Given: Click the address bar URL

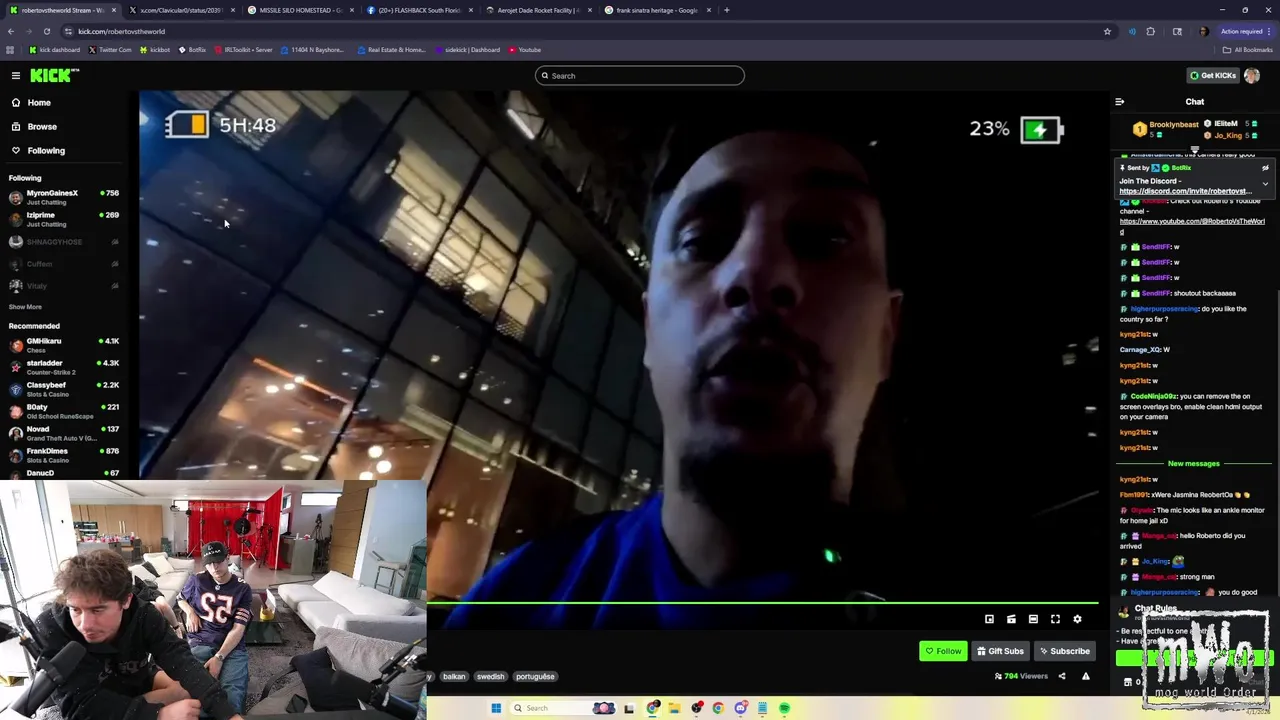Looking at the screenshot, I should (121, 31).
